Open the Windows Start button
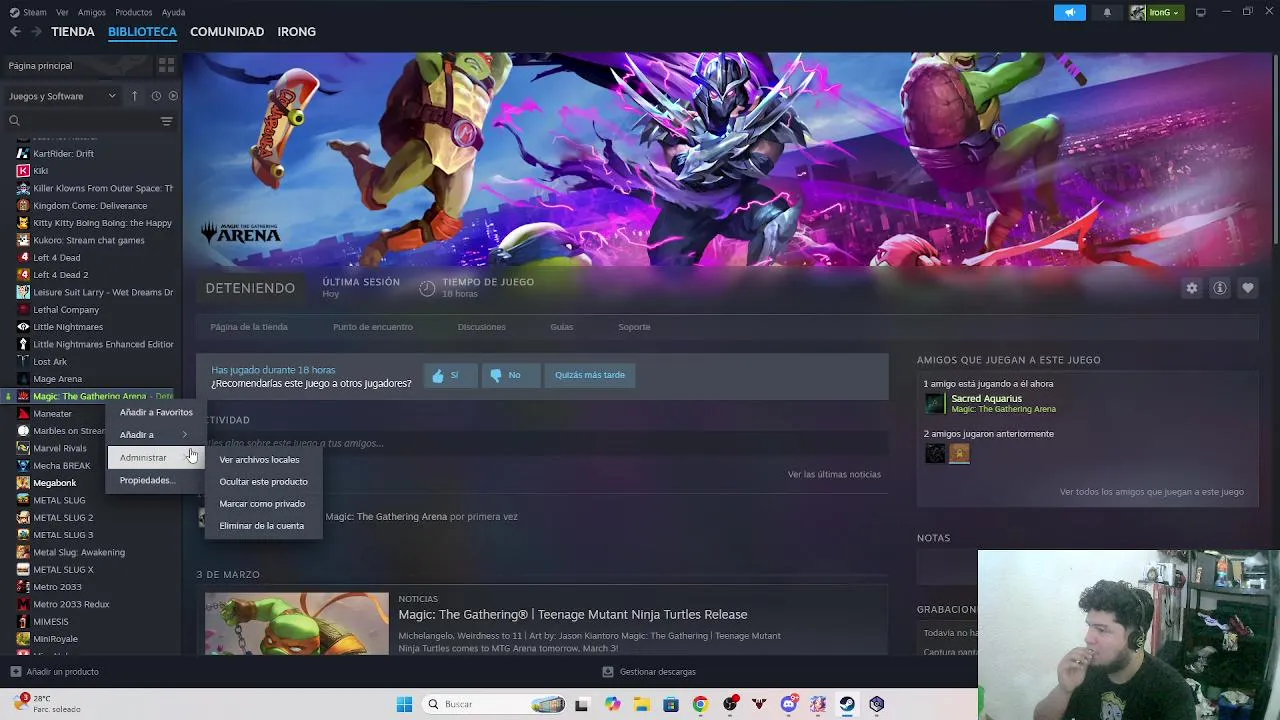 click(x=404, y=704)
